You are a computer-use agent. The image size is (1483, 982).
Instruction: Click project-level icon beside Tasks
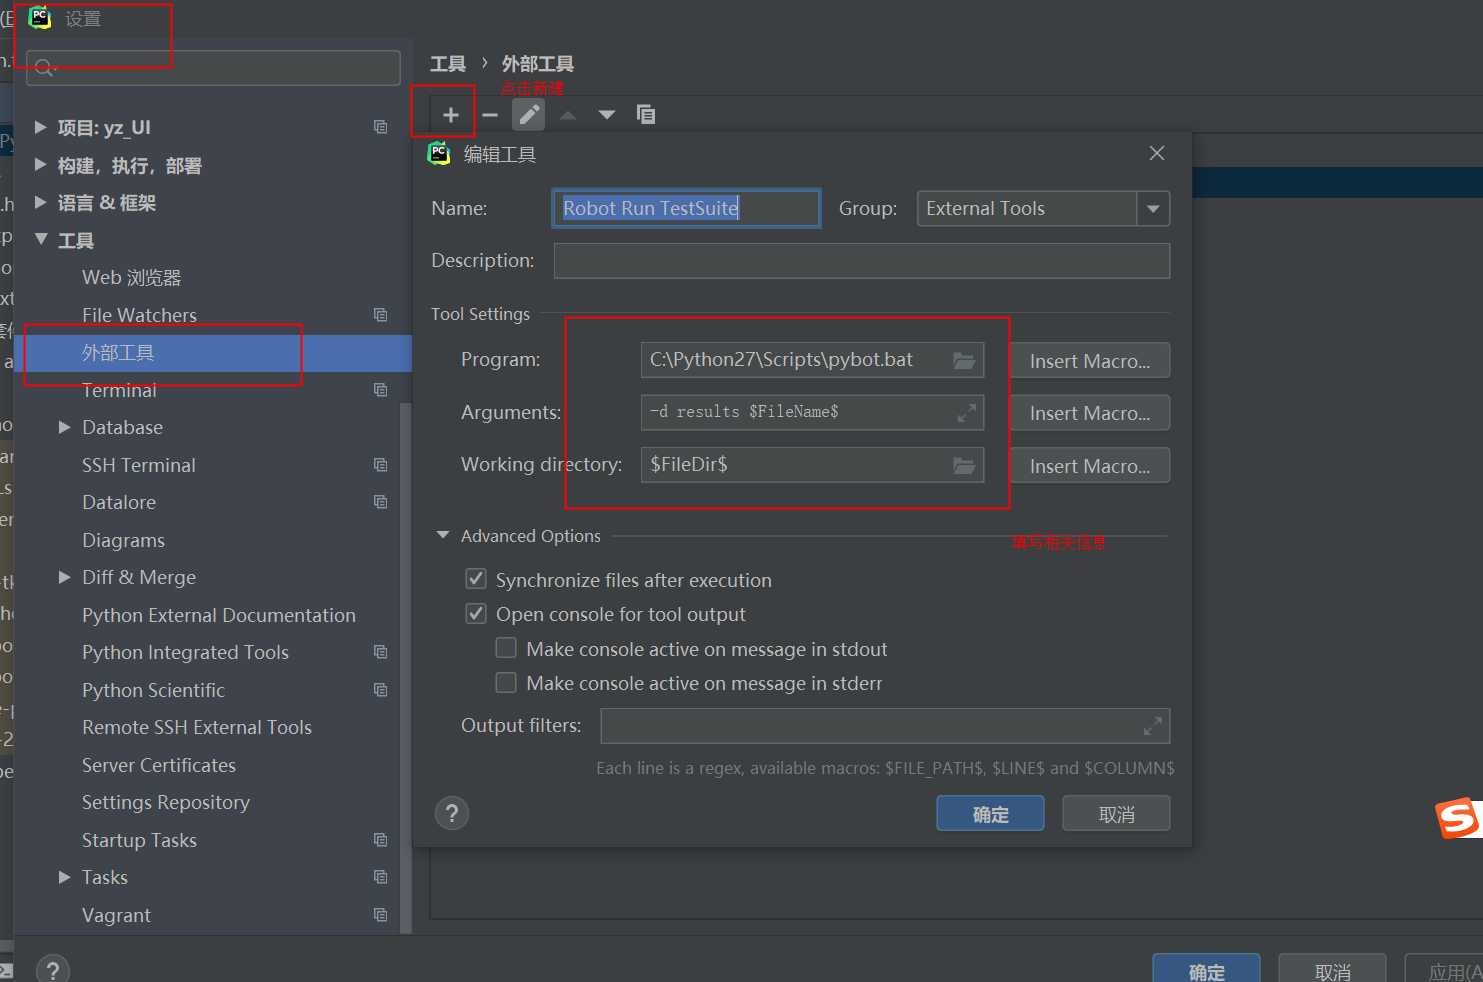380,877
